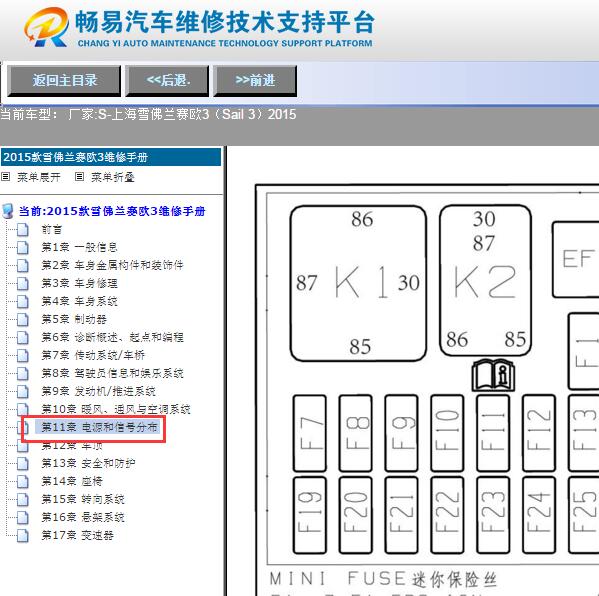Click the page icon next to 第2章
Viewport: 599px width, 596px height.
(x=23, y=266)
